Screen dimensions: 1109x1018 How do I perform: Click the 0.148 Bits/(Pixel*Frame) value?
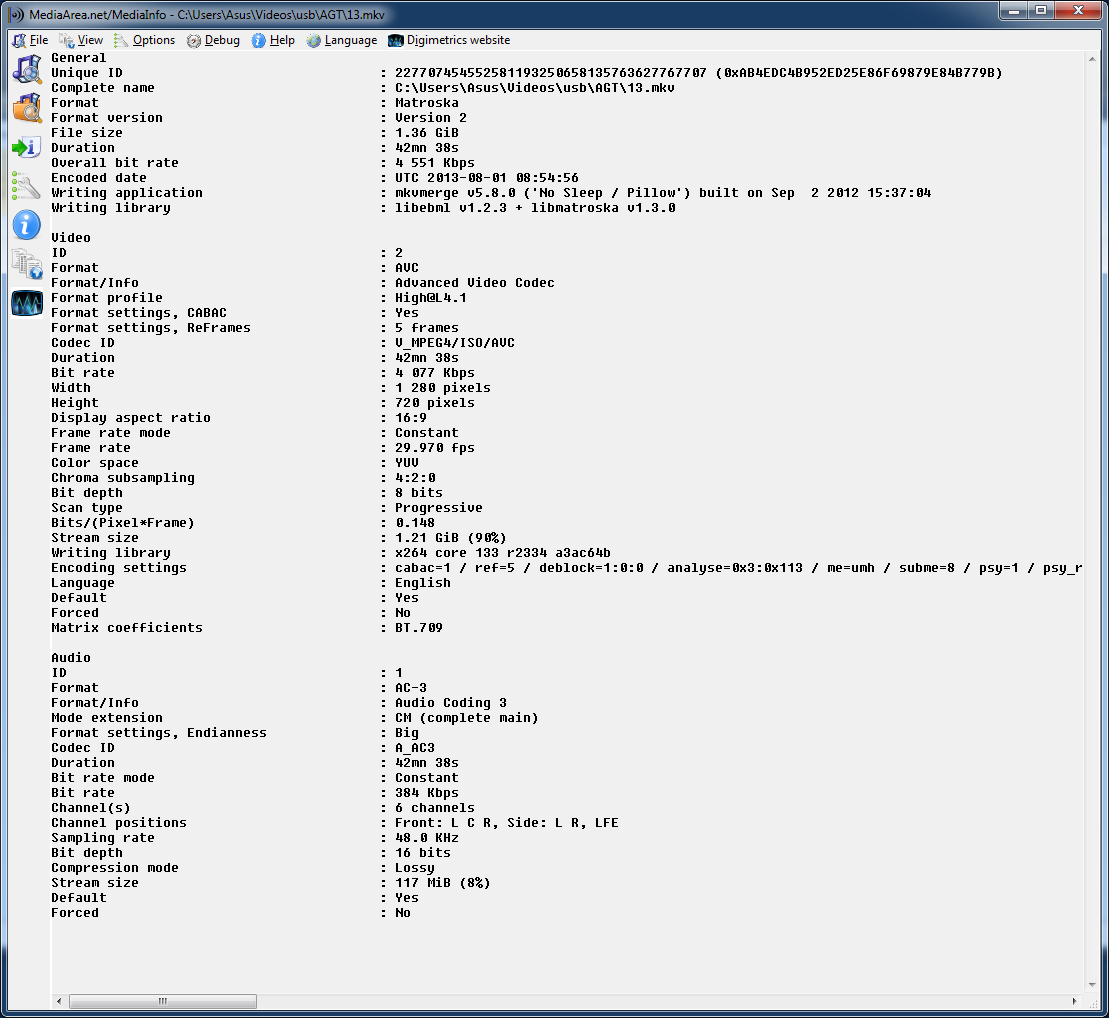click(415, 523)
